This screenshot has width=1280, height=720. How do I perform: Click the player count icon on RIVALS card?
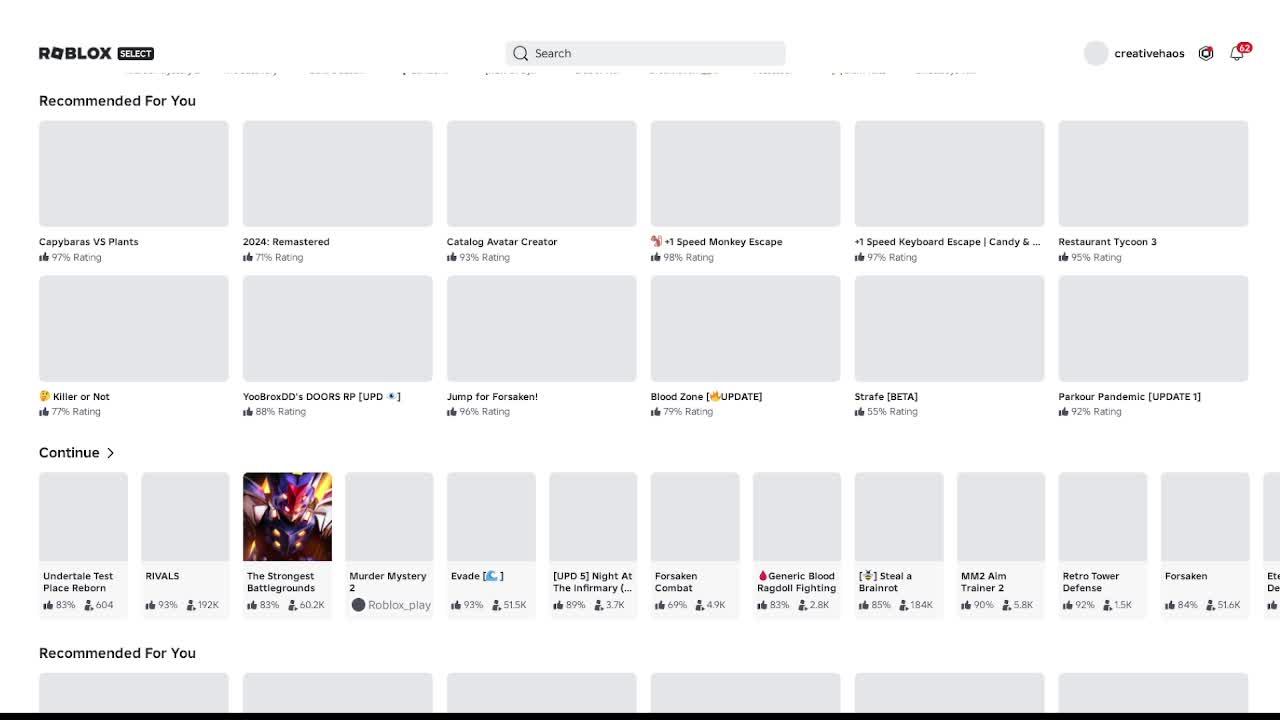[191, 604]
